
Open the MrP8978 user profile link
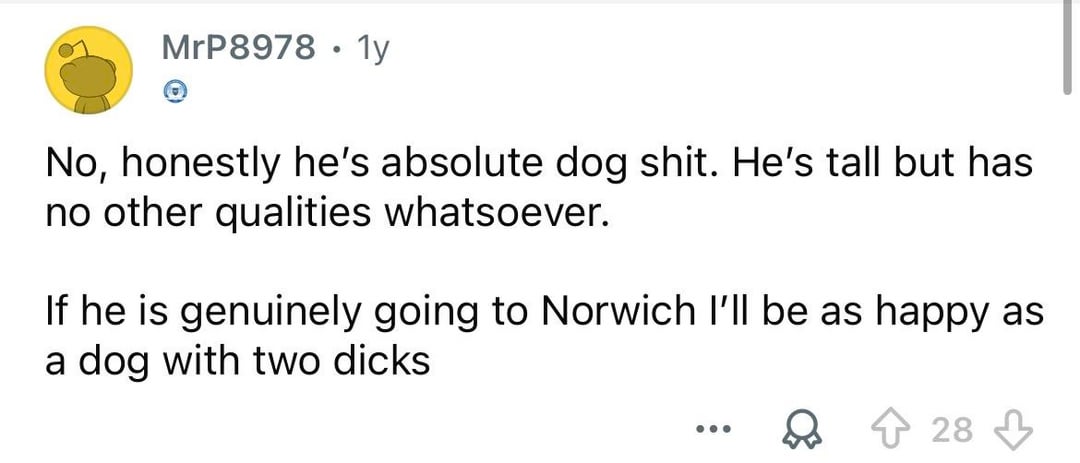click(x=238, y=47)
